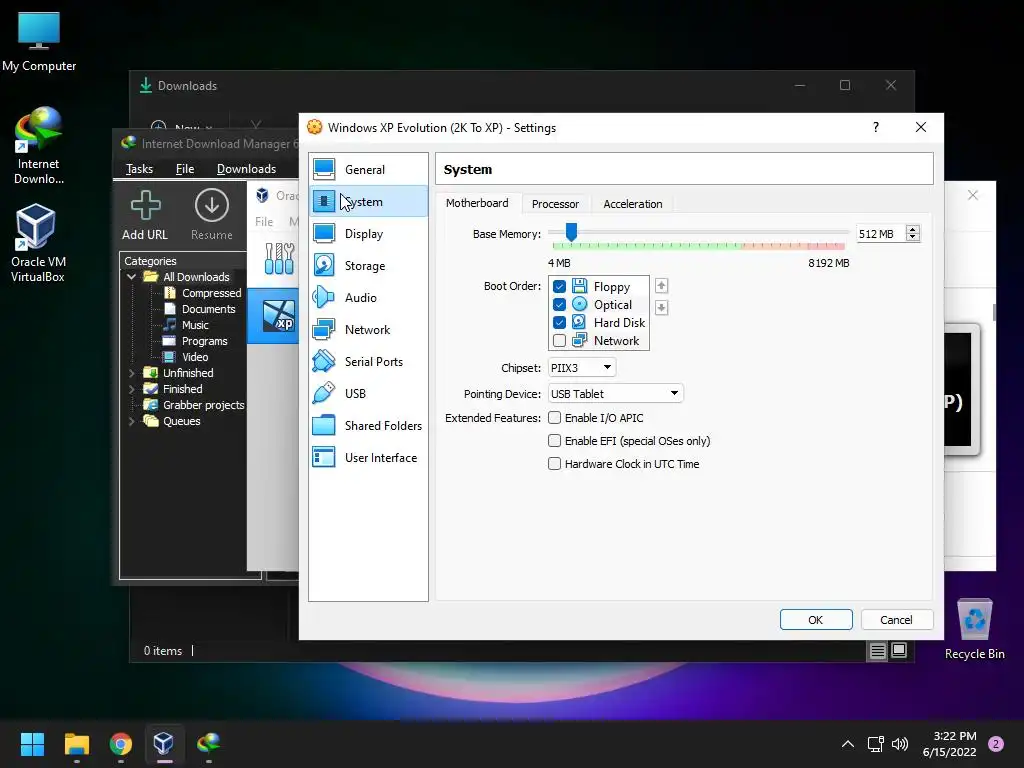The width and height of the screenshot is (1024, 768).
Task: Select Compressed category in IDM
Action: [x=212, y=293]
